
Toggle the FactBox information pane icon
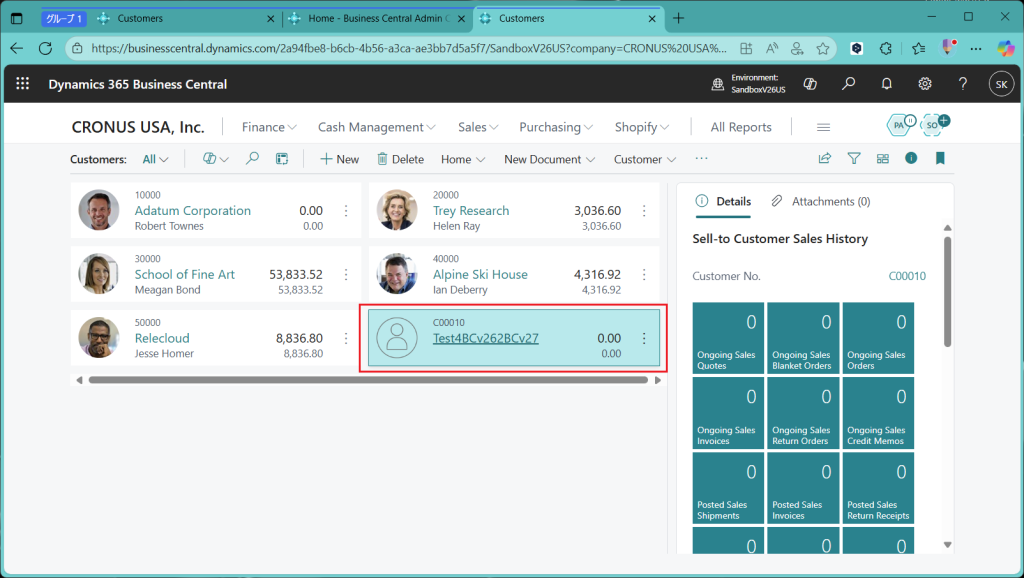point(911,159)
